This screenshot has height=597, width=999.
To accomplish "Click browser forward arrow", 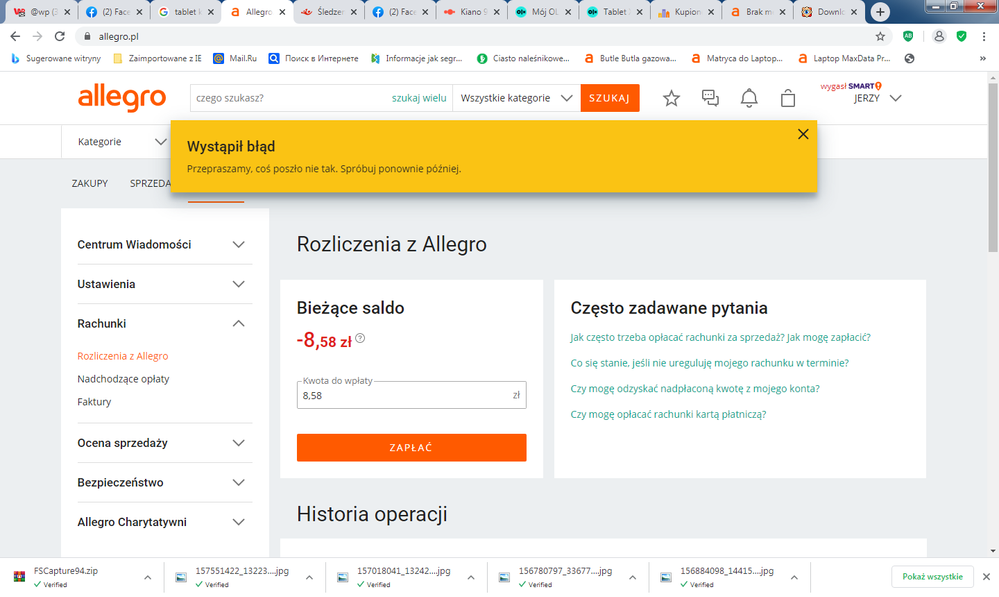I will tap(38, 36).
